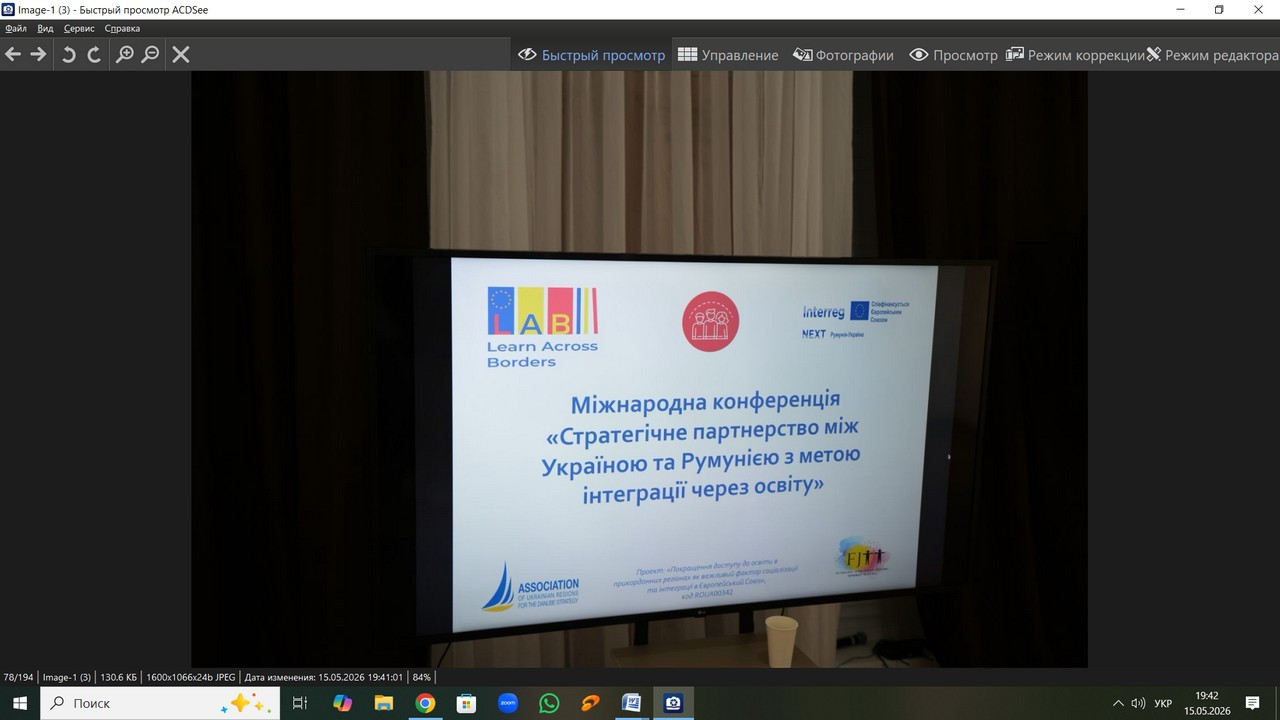Zoom out with magnifier minus icon
This screenshot has width=1280, height=720.
coord(150,54)
